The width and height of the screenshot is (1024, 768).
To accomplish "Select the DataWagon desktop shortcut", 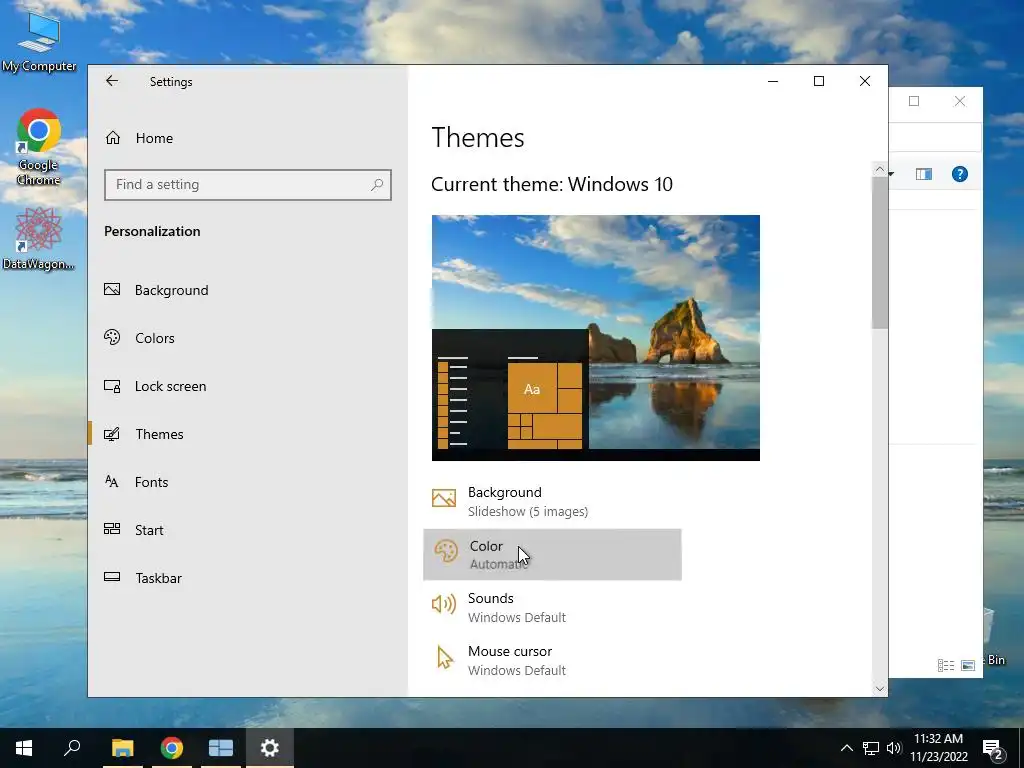I will click(38, 239).
